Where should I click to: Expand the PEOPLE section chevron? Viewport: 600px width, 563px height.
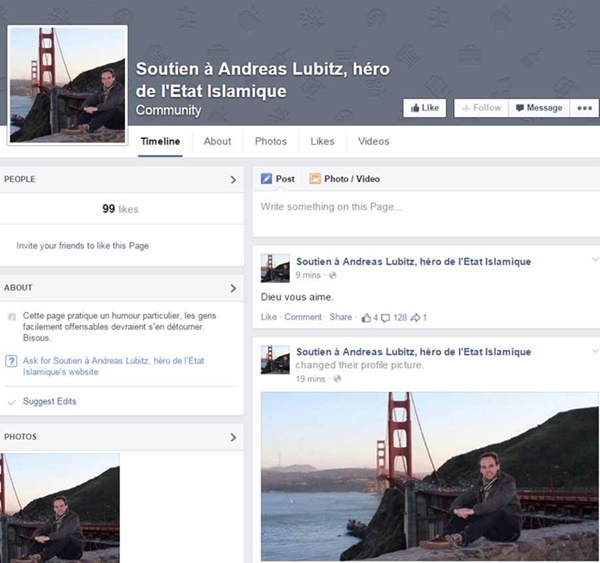233,180
